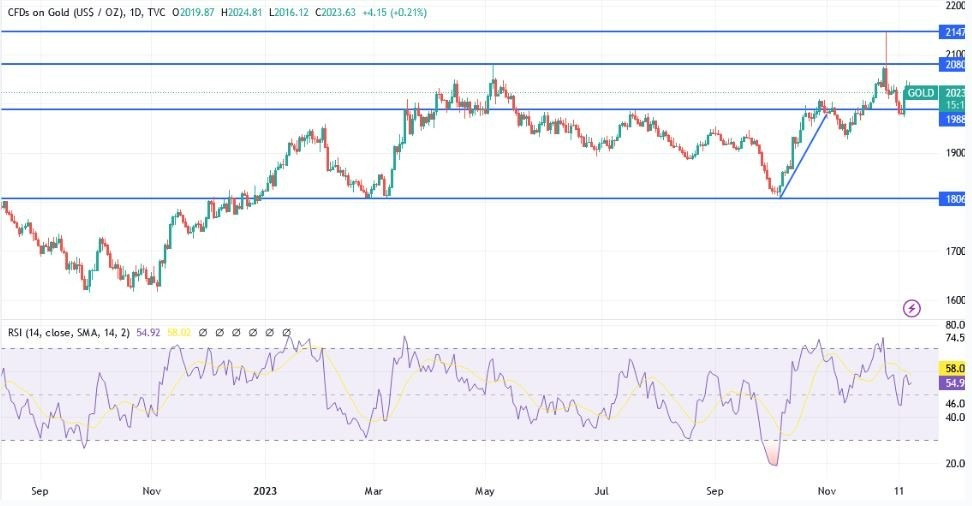Click the RSI (14, close, SMA, 14, 2) legend
The width and height of the screenshot is (972, 506).
point(69,332)
